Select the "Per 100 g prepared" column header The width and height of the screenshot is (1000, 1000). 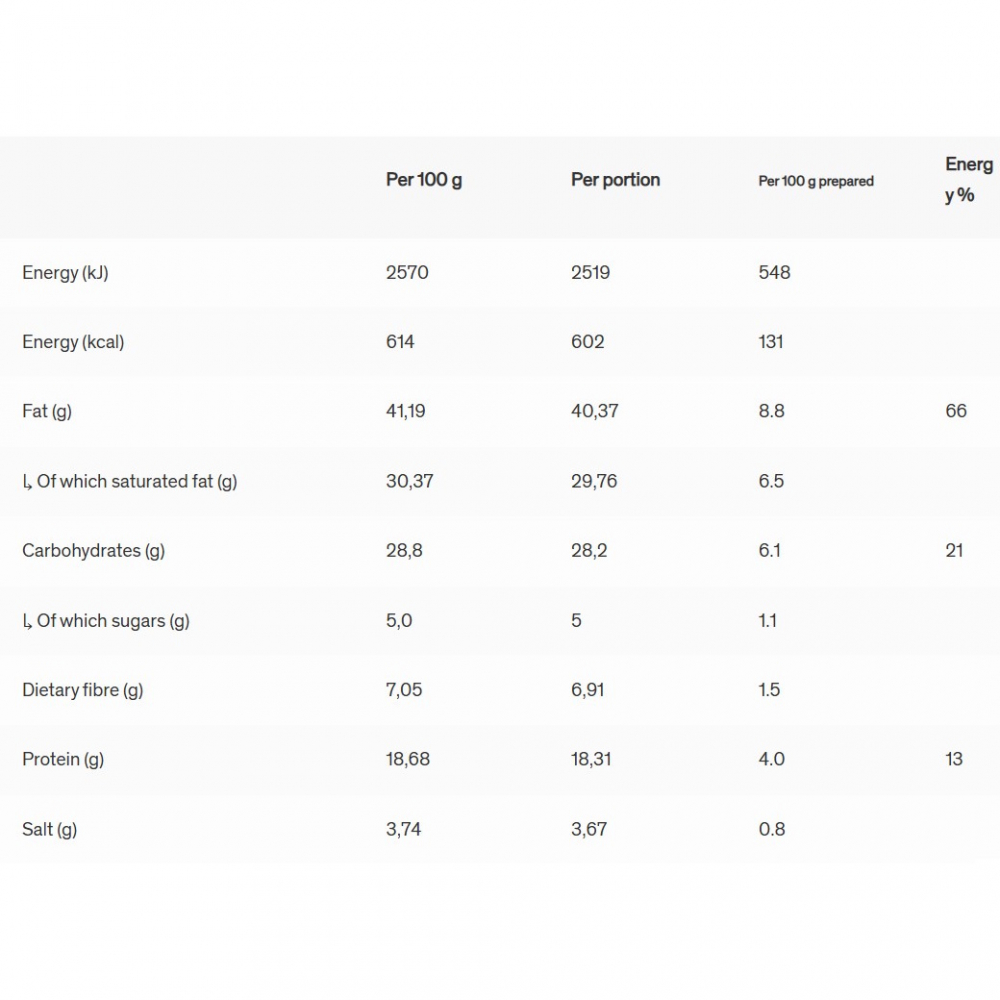(816, 181)
